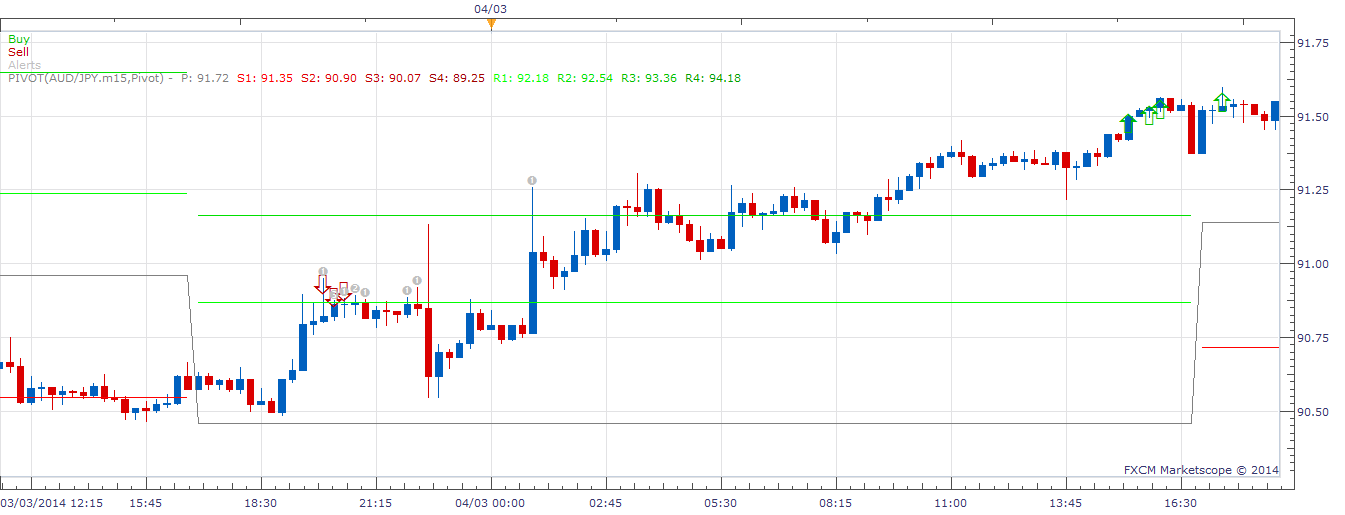This screenshot has width=1345, height=515.
Task: Click the 13:45 time axis label
Action: (x=1066, y=503)
